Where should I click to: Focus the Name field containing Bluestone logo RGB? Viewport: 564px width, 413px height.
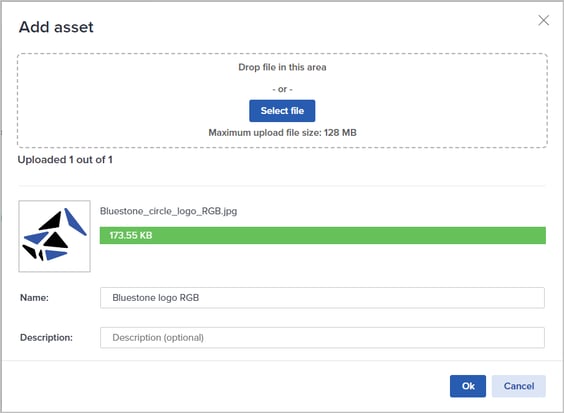click(322, 298)
